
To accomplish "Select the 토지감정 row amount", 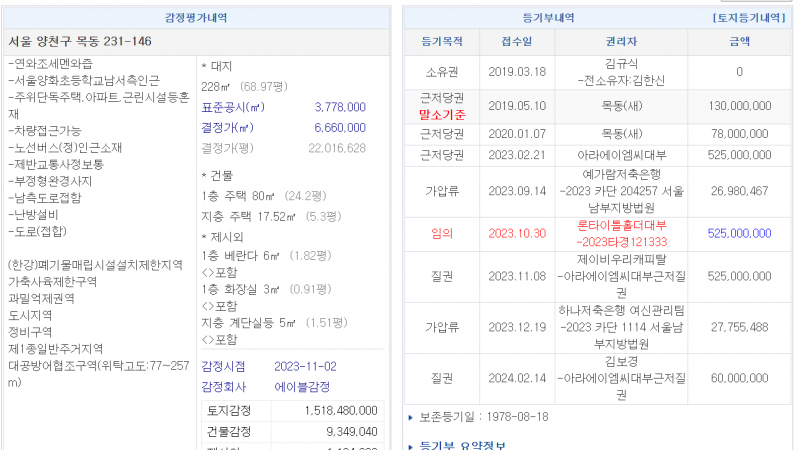I will tap(340, 411).
